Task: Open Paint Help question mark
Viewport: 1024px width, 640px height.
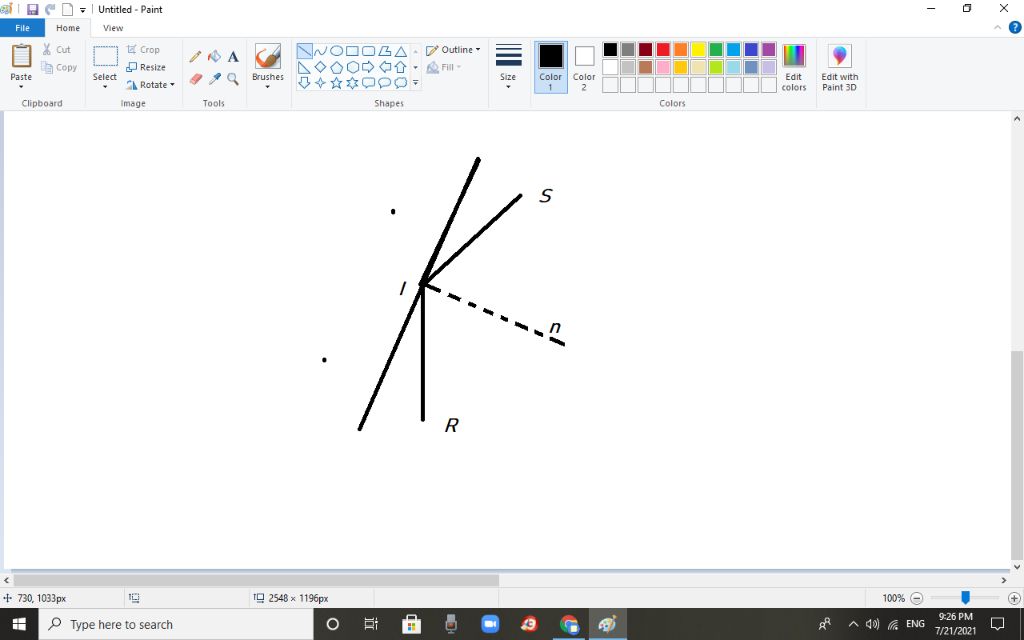Action: [1015, 27]
